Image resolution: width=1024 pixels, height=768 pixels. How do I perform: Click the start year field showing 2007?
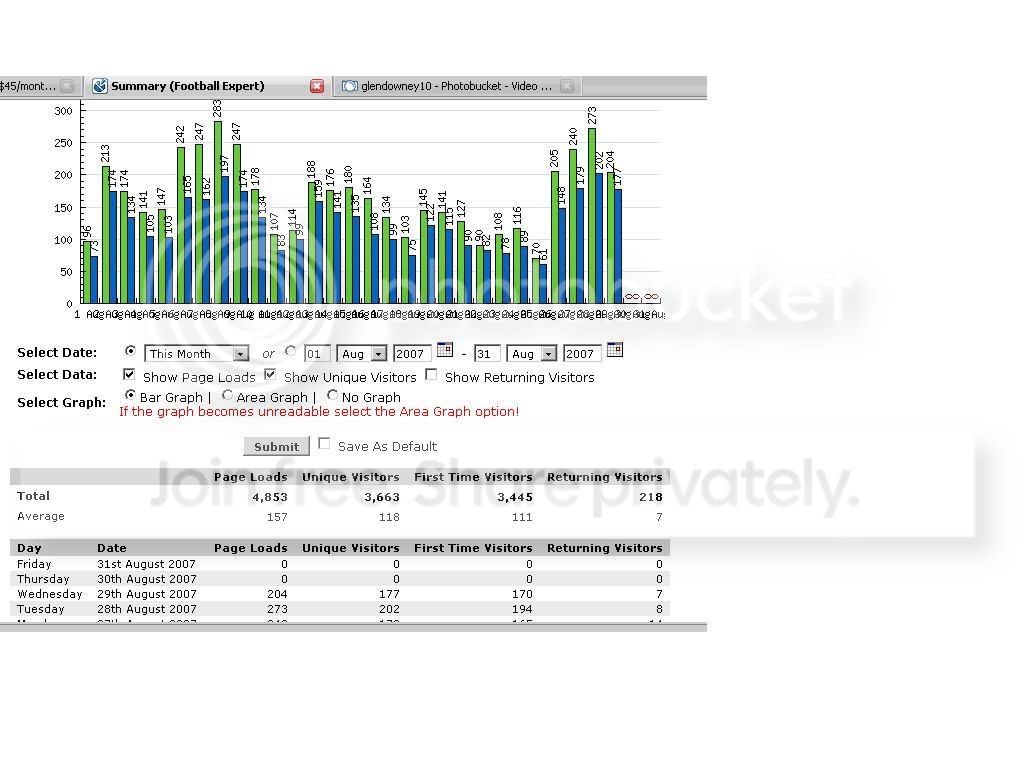click(412, 353)
